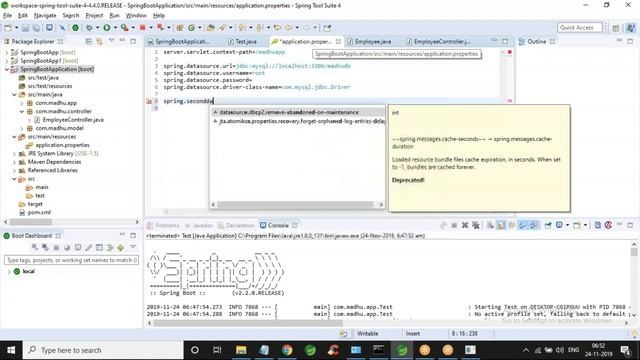This screenshot has height=360, width=640.
Task: Click the green New Java Class icon
Action: coord(191,28)
